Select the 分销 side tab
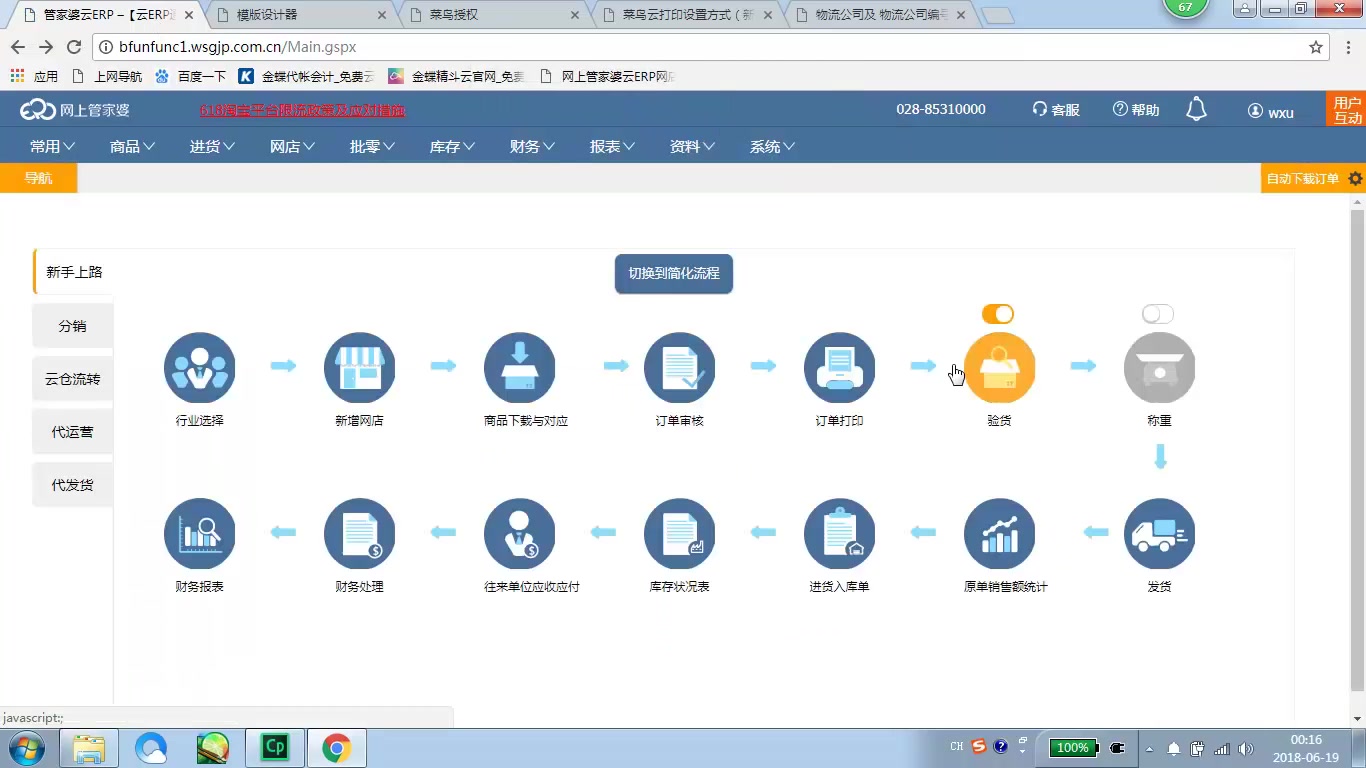Image resolution: width=1366 pixels, height=768 pixels. click(x=72, y=326)
